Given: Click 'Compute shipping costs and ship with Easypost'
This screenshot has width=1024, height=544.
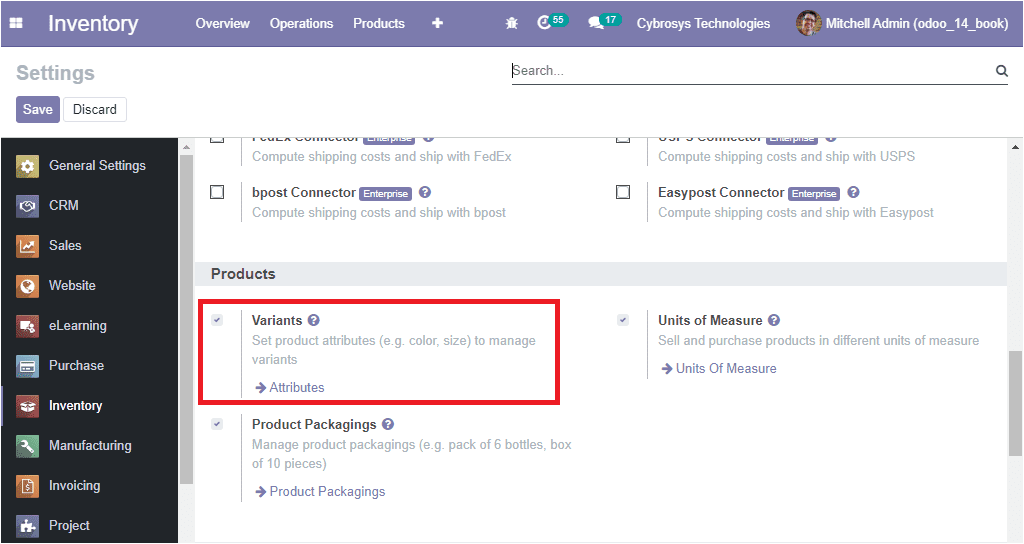Looking at the screenshot, I should 795,213.
